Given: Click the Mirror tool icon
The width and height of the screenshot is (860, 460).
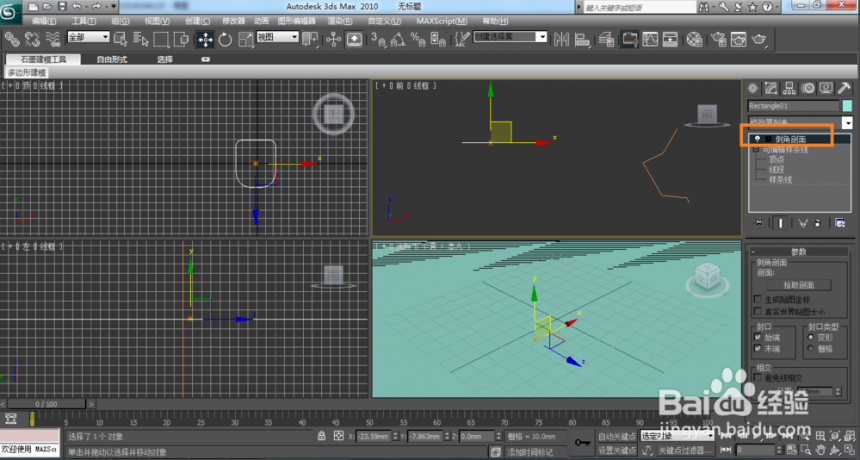Looking at the screenshot, I should [561, 39].
